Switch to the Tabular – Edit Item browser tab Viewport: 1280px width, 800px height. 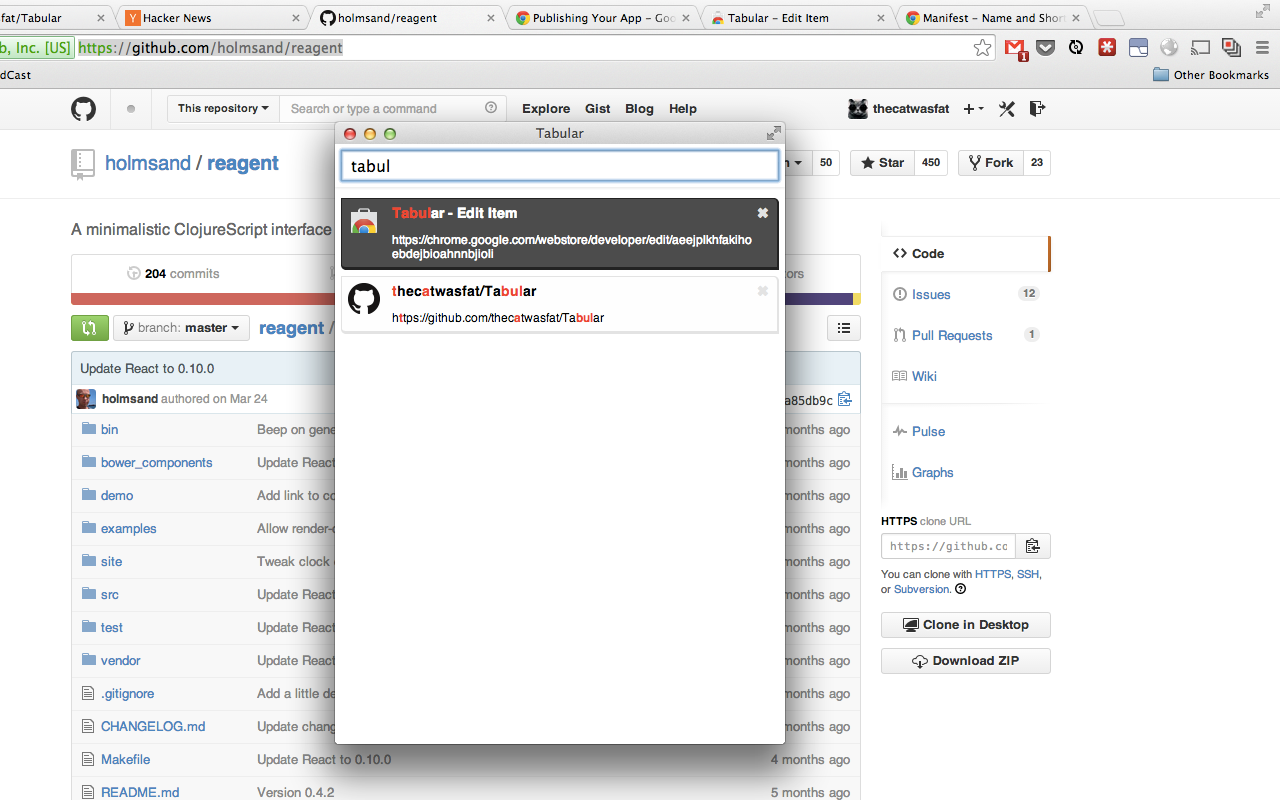click(797, 18)
